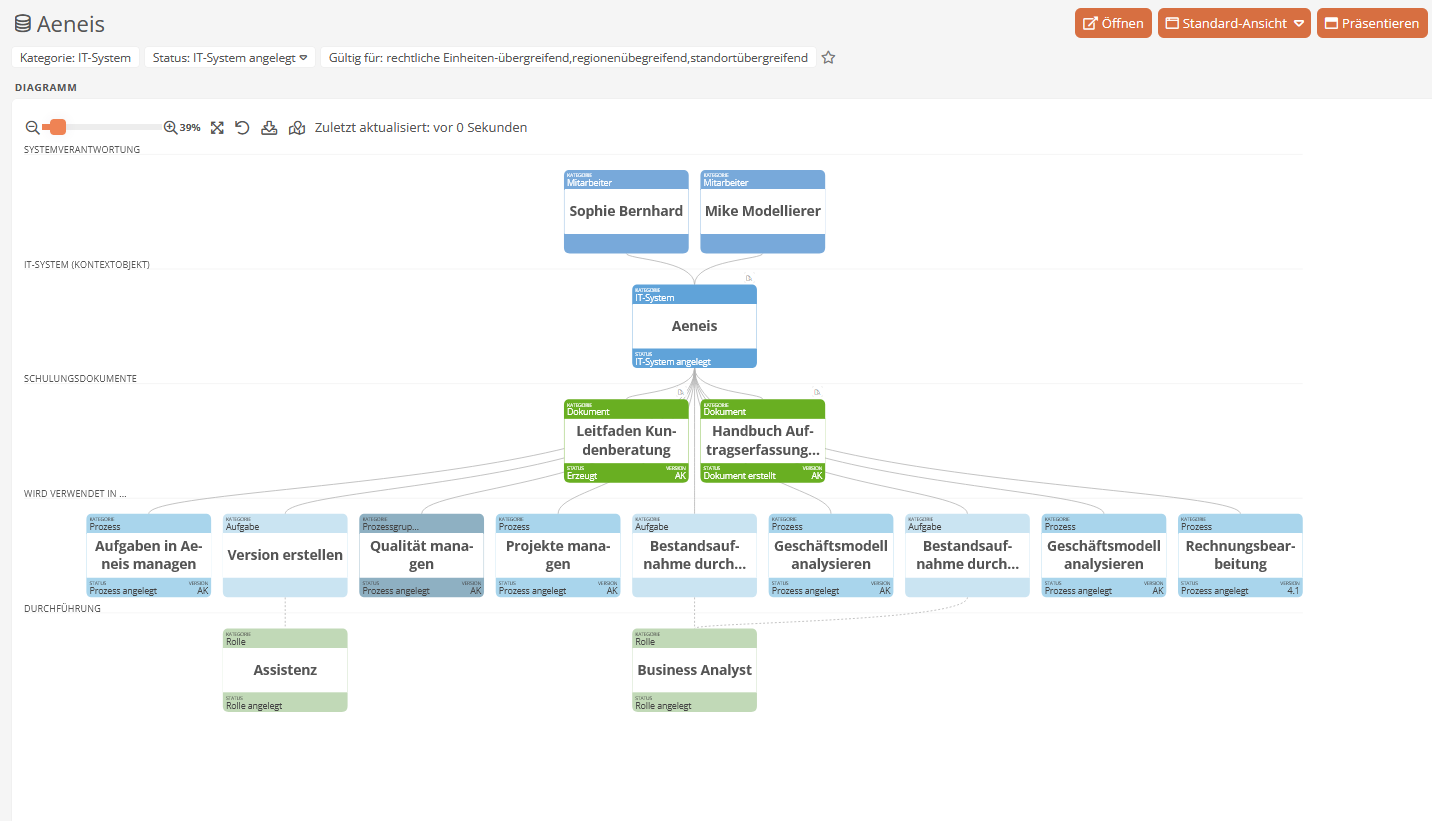Select the Projekte managen process node
This screenshot has width=1432, height=821.
click(x=558, y=555)
